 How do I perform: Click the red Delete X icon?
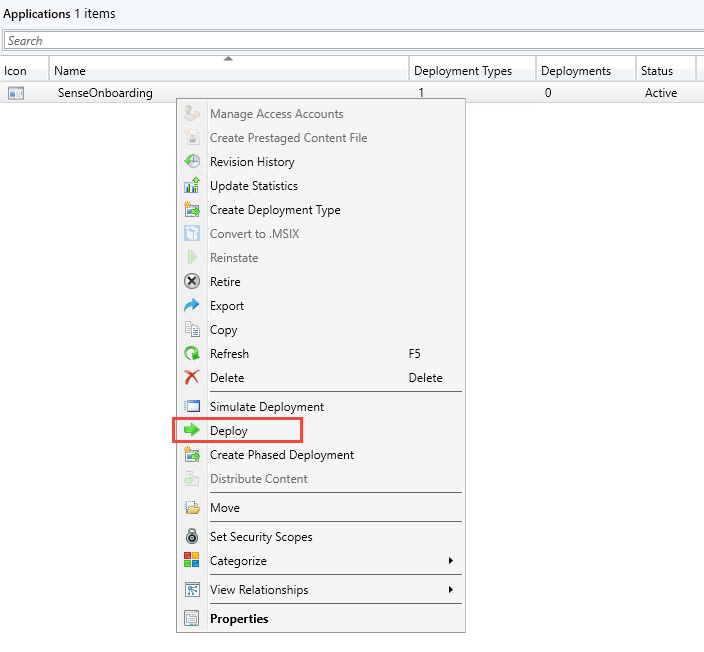(x=193, y=378)
